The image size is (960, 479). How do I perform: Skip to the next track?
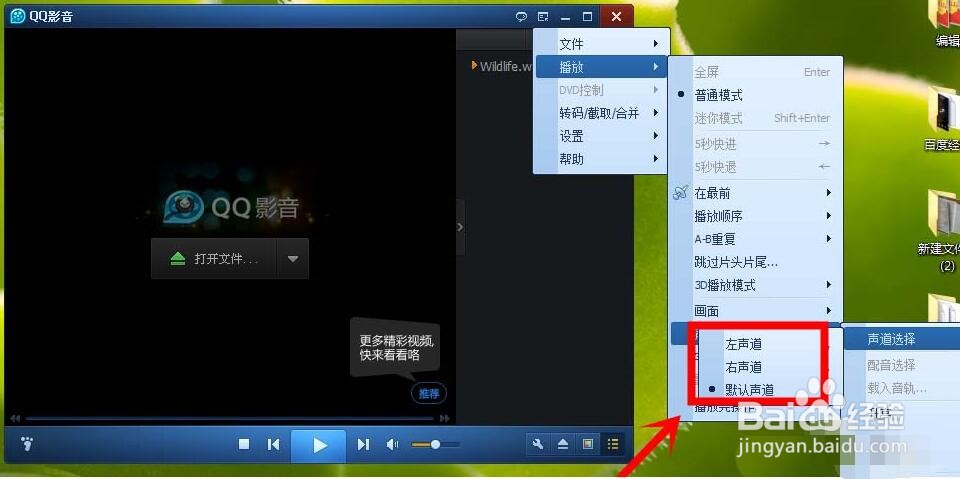click(363, 444)
